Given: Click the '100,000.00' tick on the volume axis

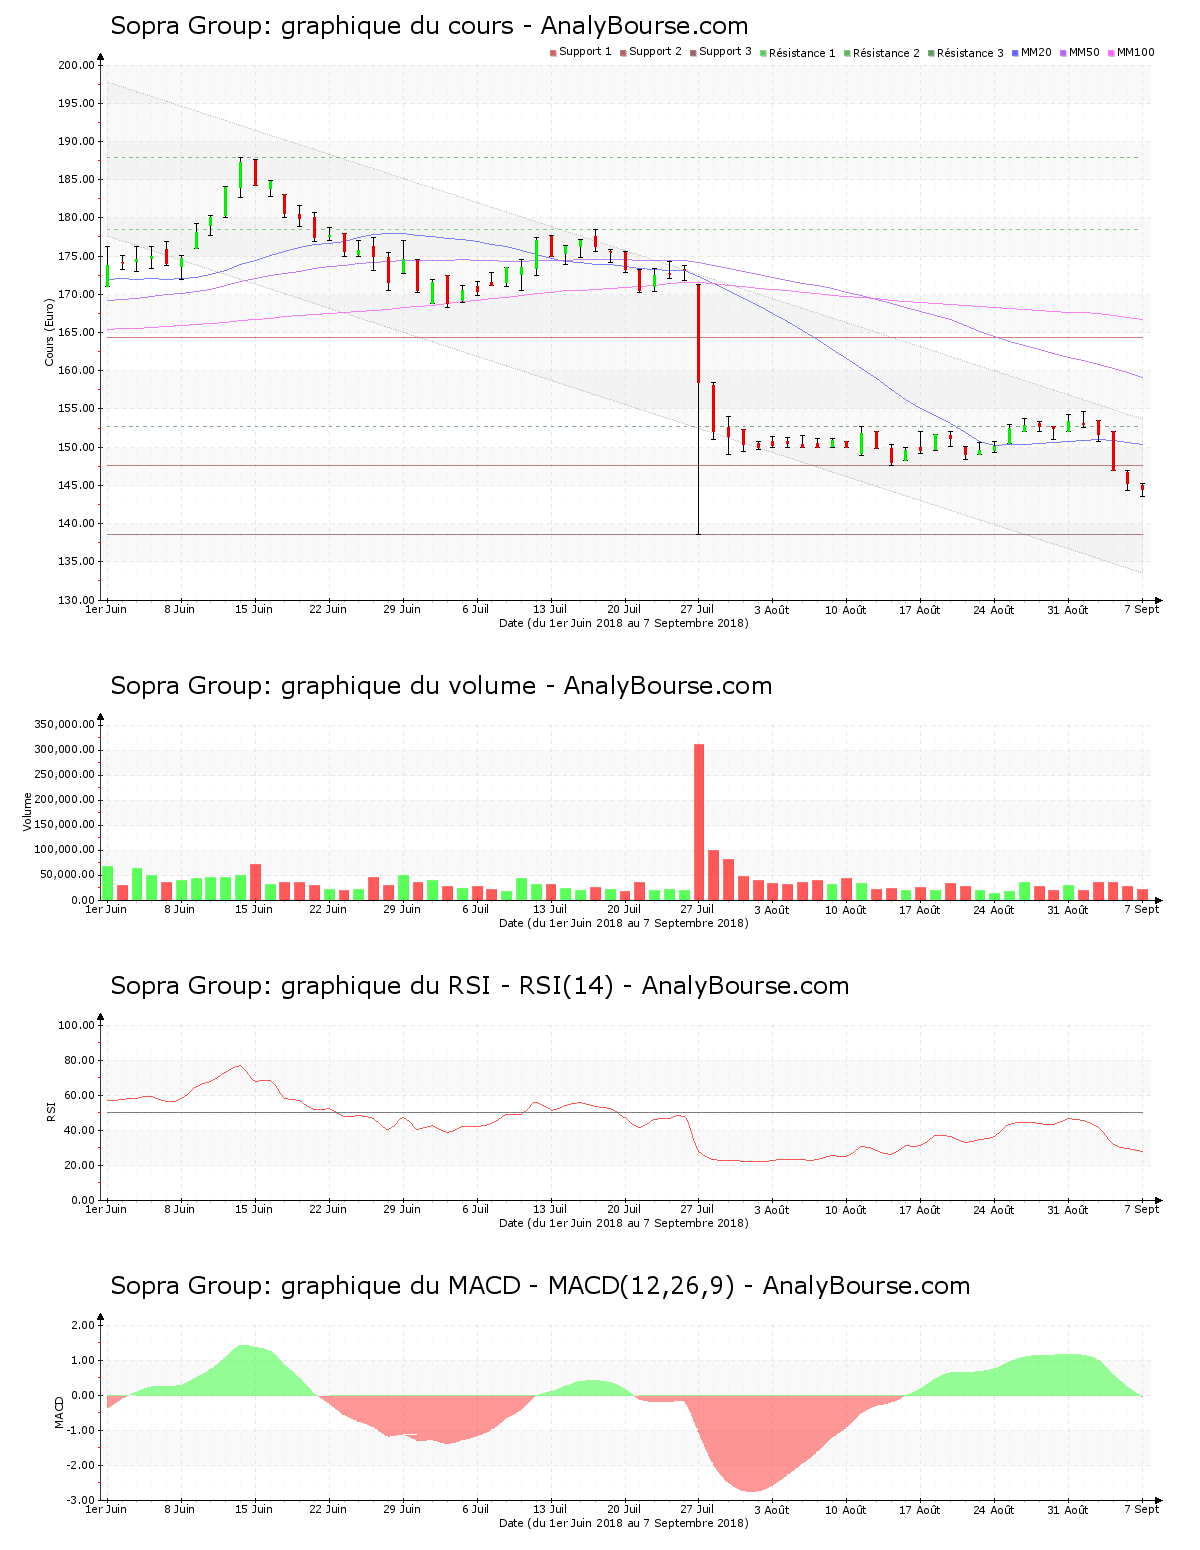Looking at the screenshot, I should tap(65, 850).
